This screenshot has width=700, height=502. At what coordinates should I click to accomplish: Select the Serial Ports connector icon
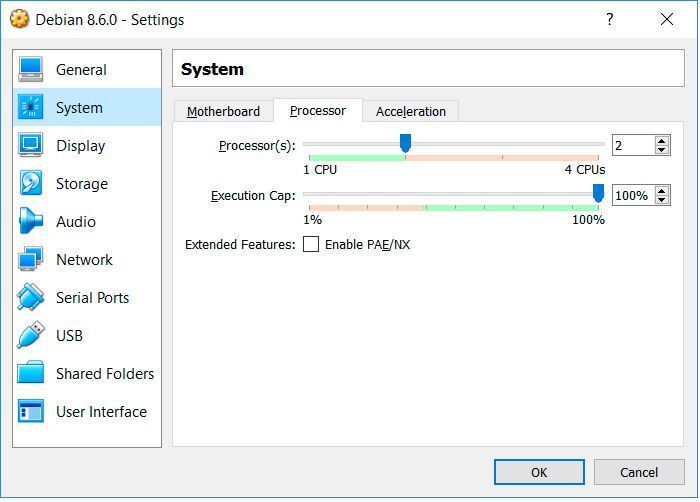pos(31,297)
